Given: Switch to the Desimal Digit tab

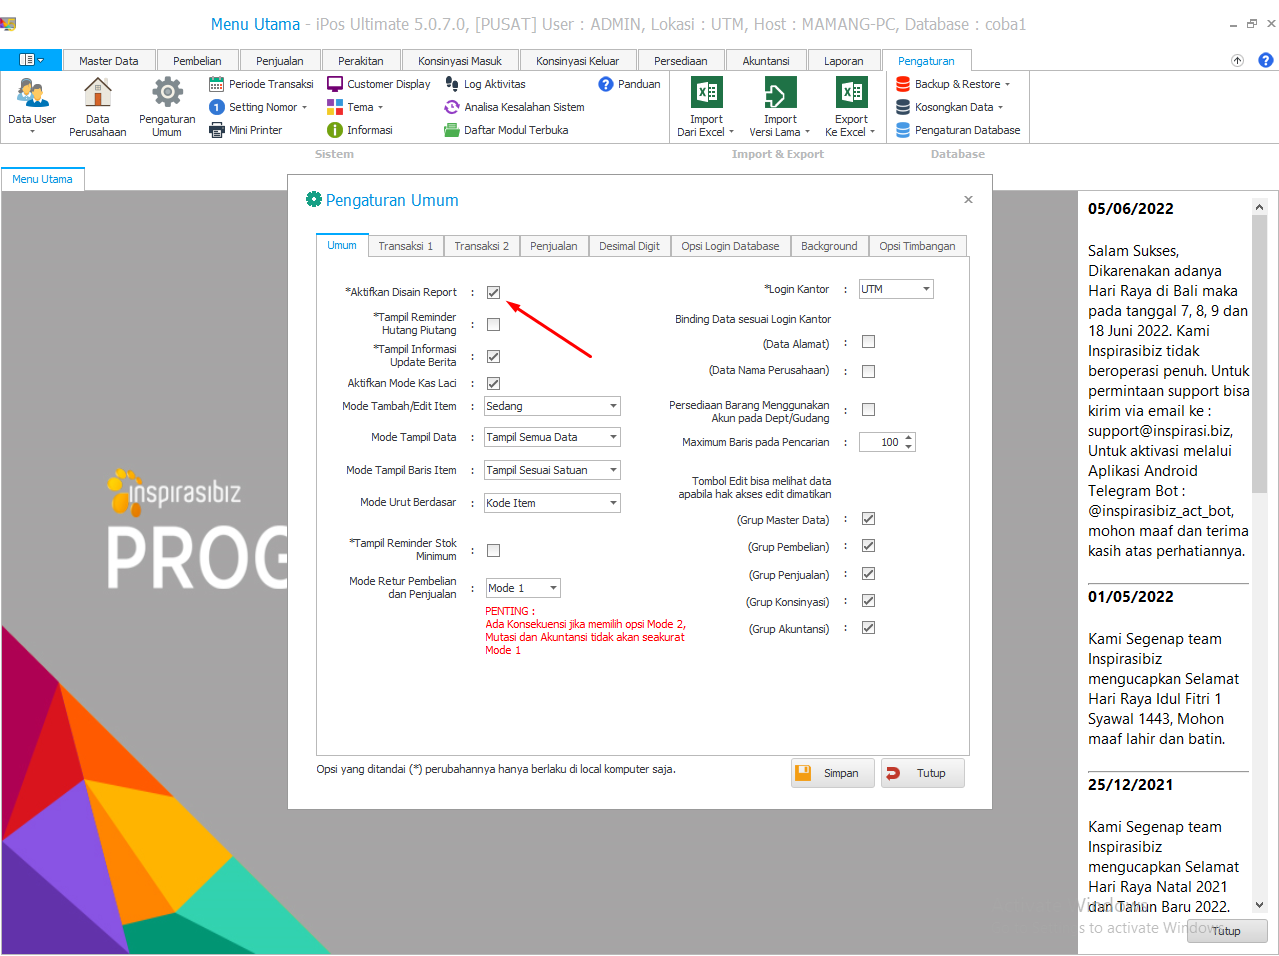Looking at the screenshot, I should (629, 246).
